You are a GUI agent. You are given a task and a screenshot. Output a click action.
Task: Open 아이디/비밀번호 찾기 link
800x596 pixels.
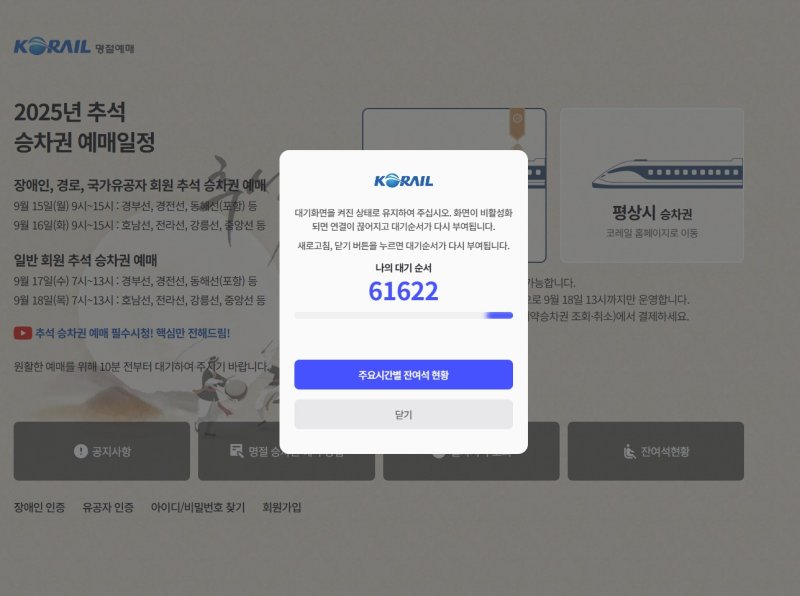click(198, 507)
